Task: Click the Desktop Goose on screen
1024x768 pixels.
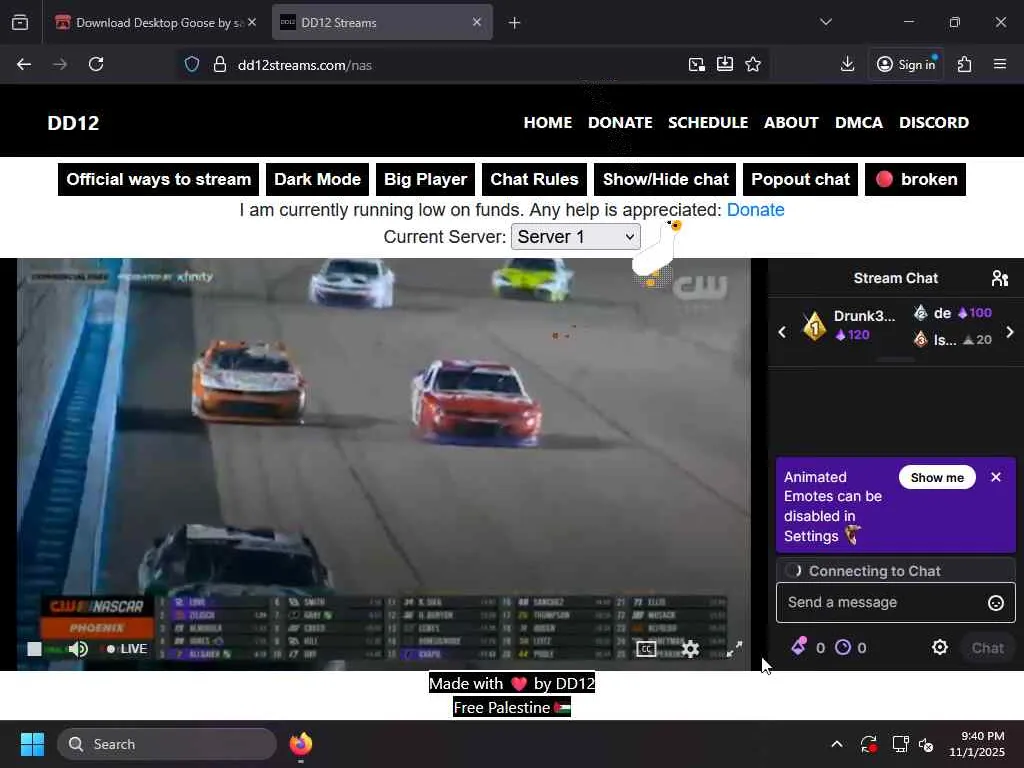Action: coord(655,253)
